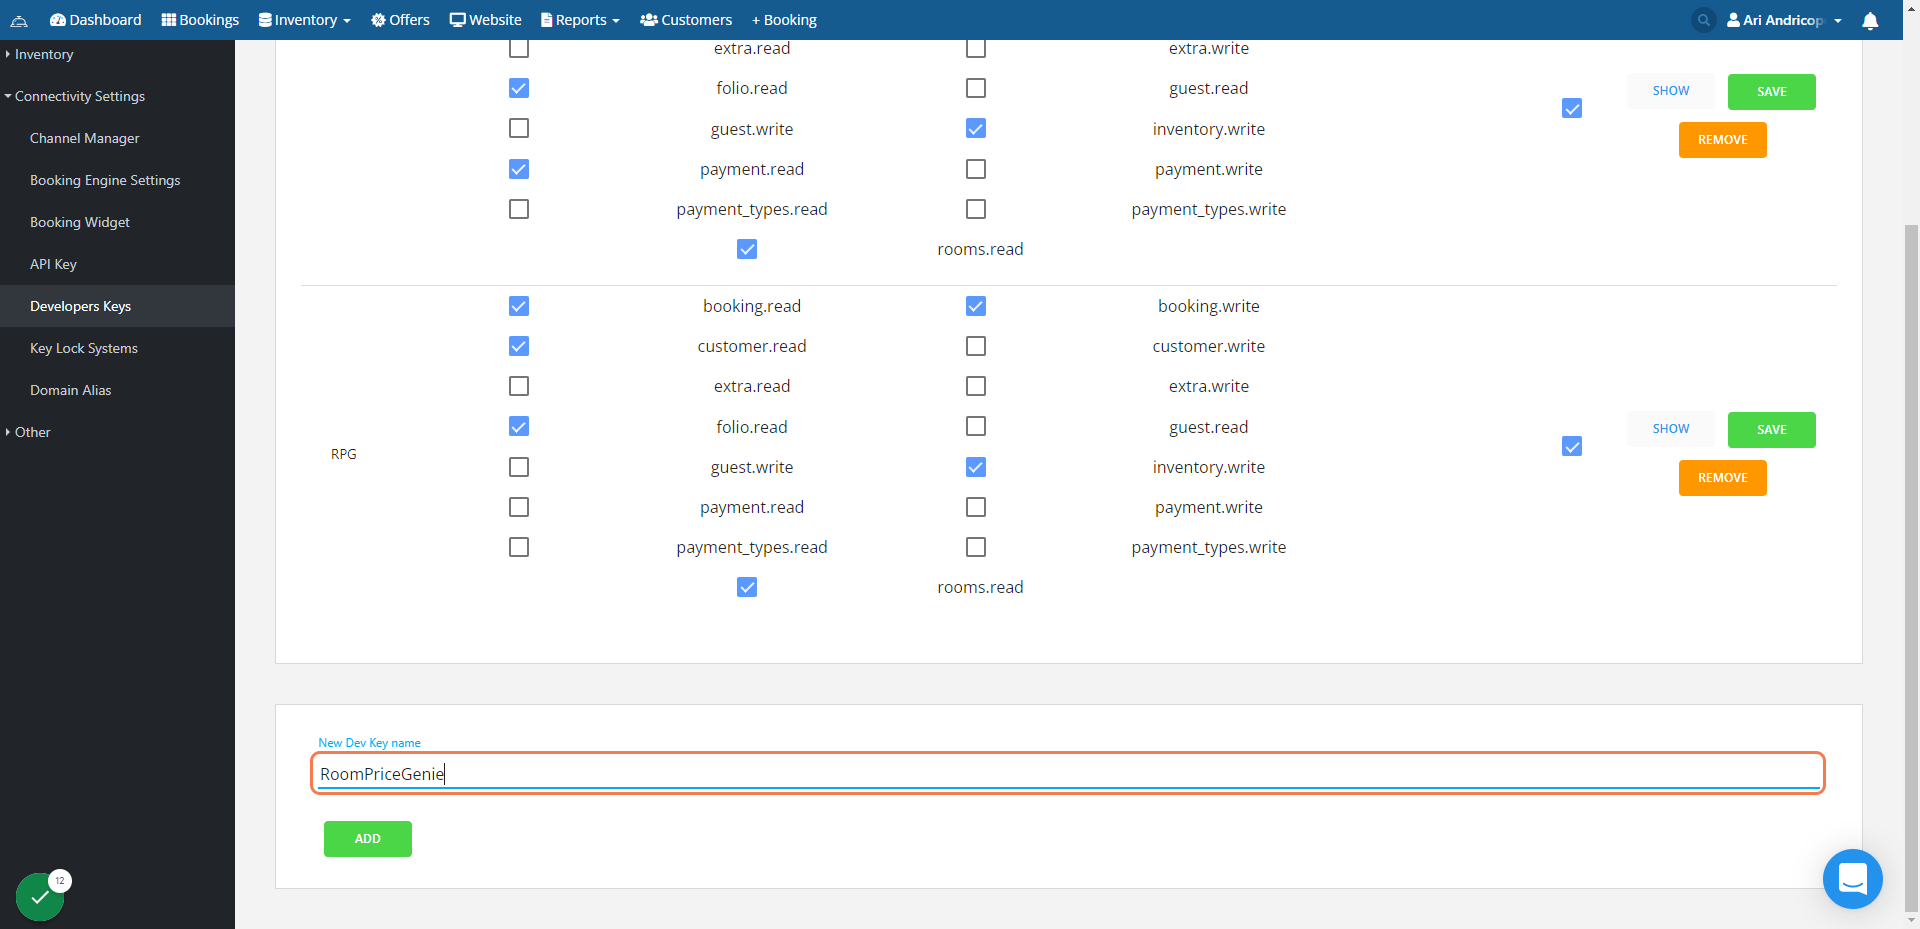Click the green checklist badge icon
This screenshot has height=929, width=1920.
[x=40, y=896]
